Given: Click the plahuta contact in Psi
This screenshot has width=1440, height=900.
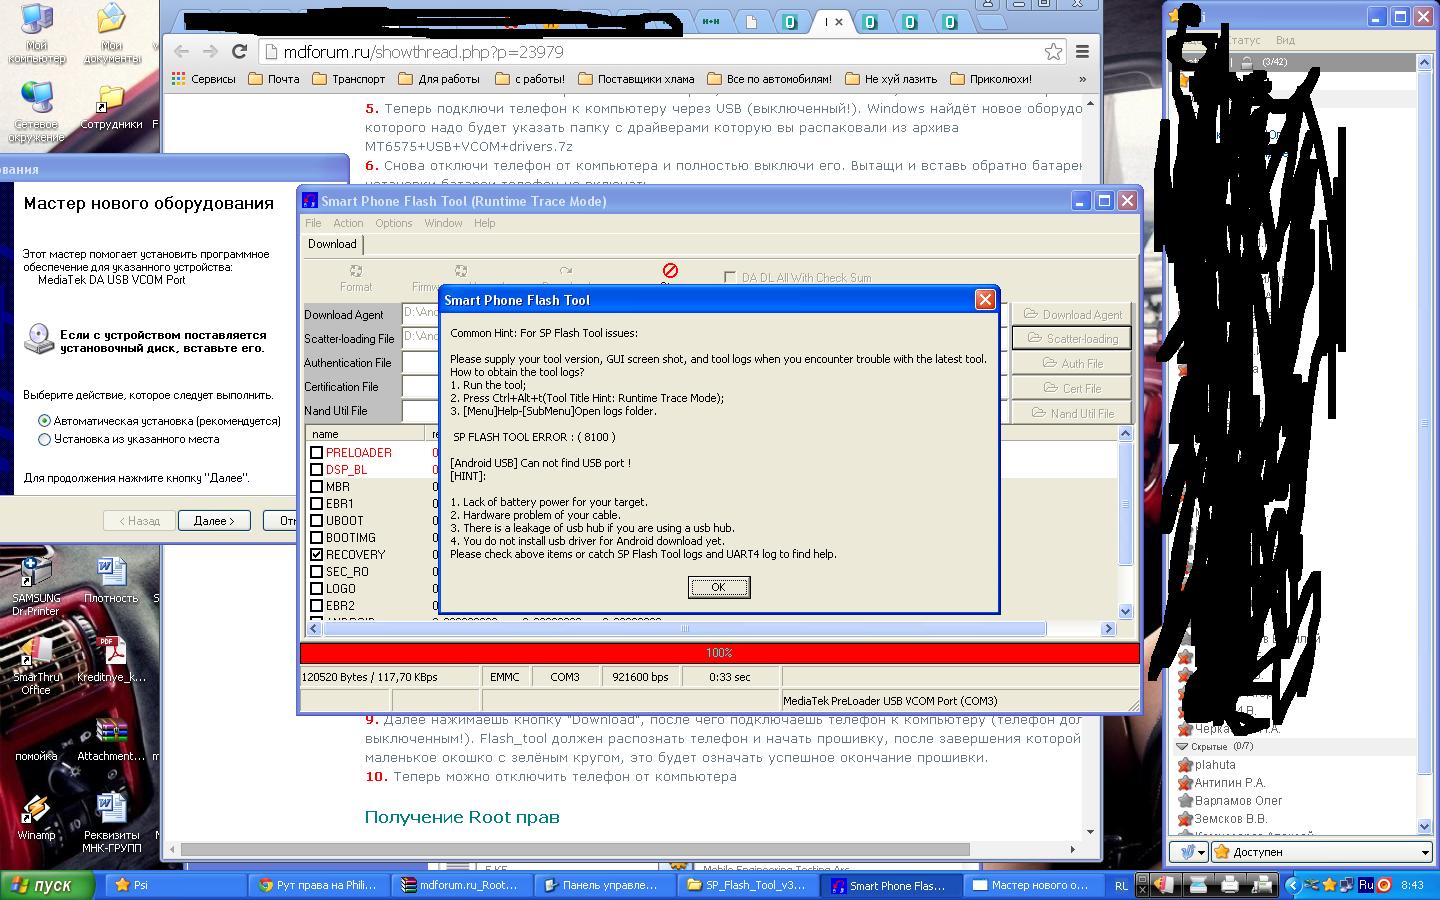Looking at the screenshot, I should pyautogui.click(x=1214, y=765).
